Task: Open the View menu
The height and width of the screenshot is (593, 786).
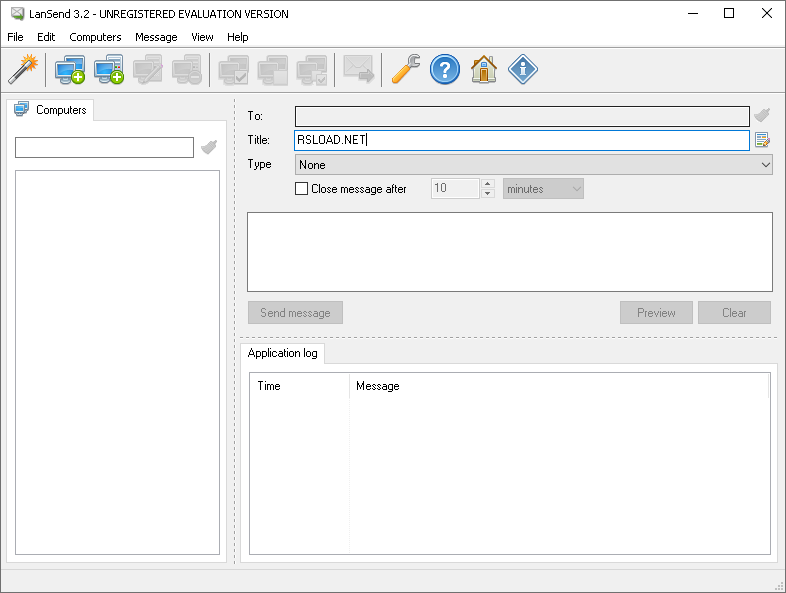Action: click(202, 37)
